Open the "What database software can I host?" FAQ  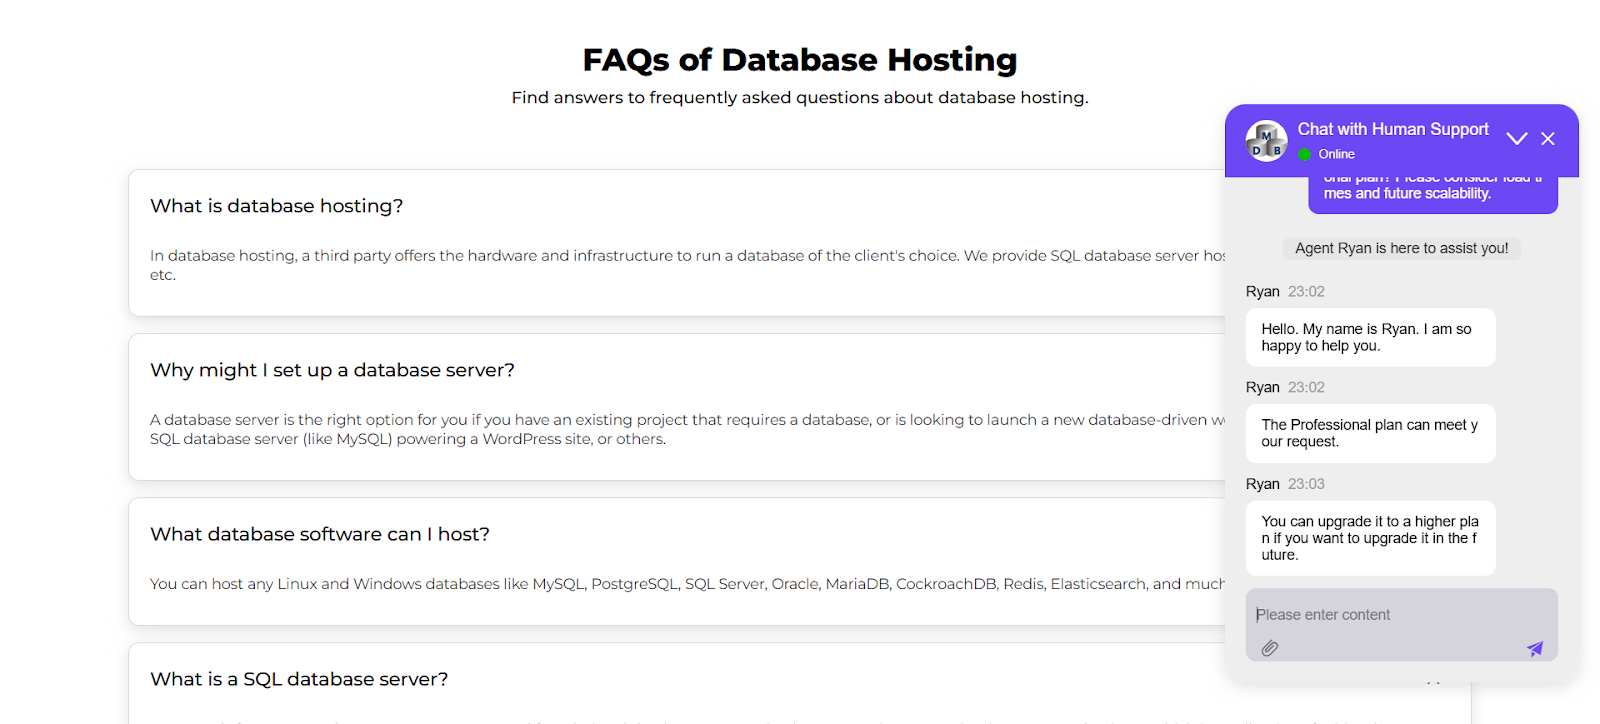point(320,534)
